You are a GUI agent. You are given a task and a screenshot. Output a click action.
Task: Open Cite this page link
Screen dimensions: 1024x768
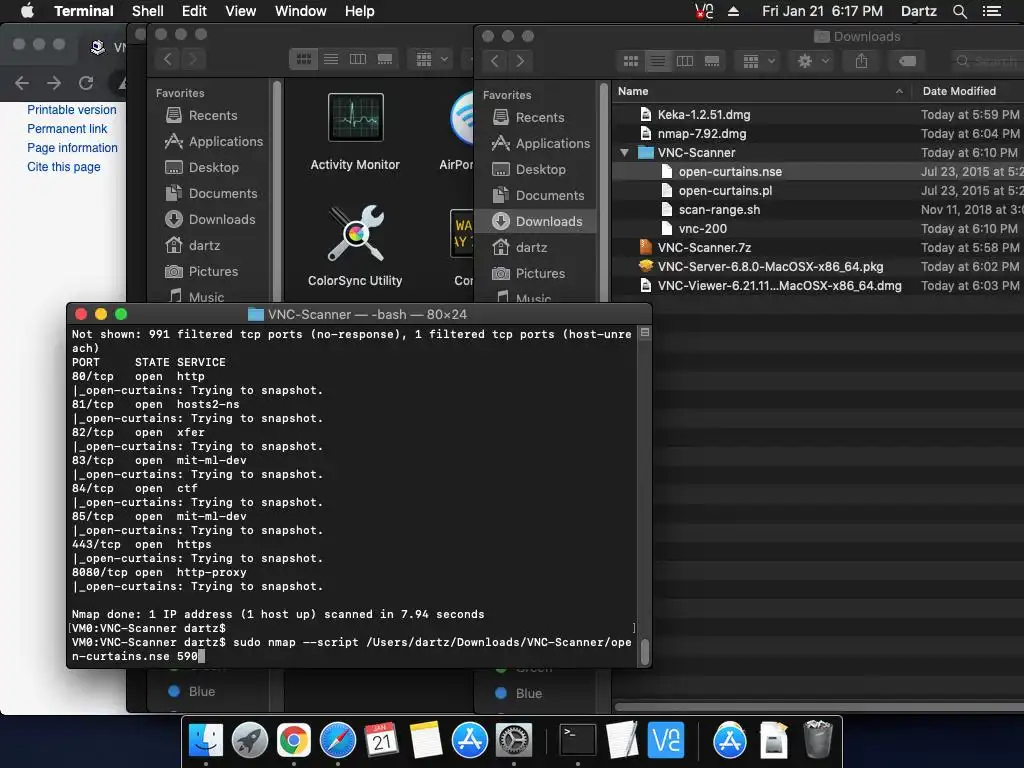click(63, 167)
